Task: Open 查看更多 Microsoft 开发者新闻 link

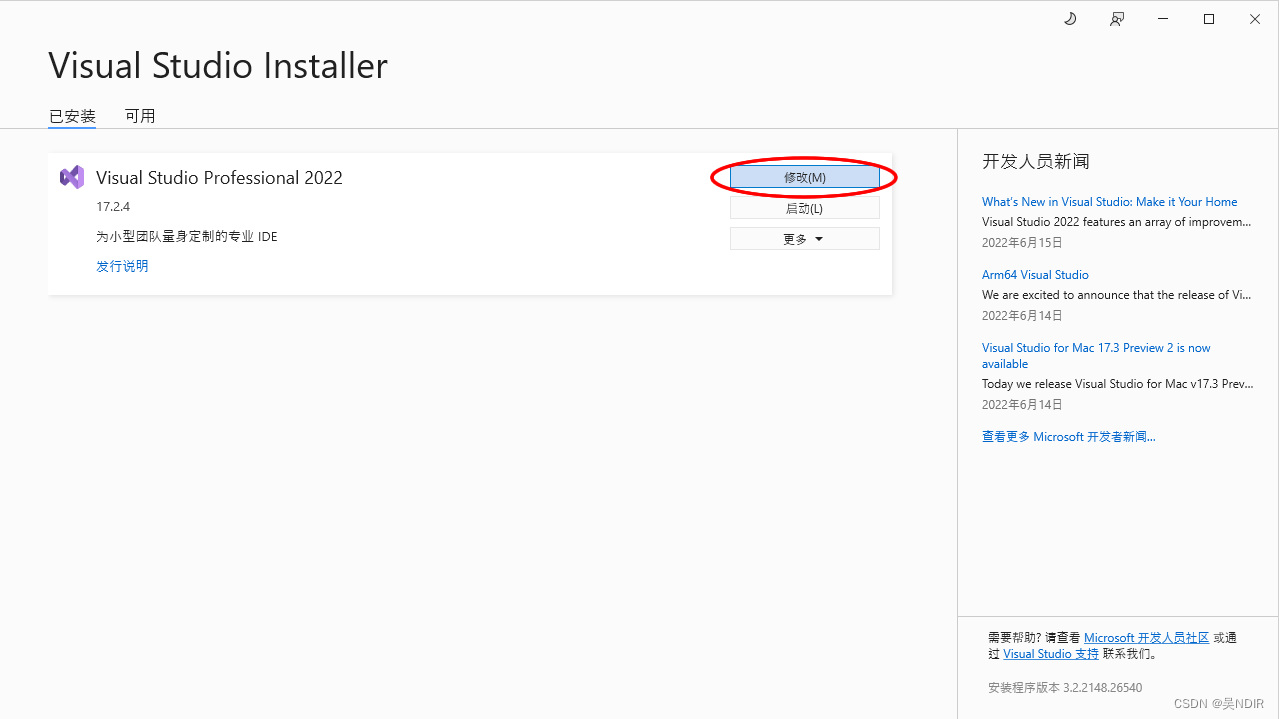Action: pos(1069,437)
